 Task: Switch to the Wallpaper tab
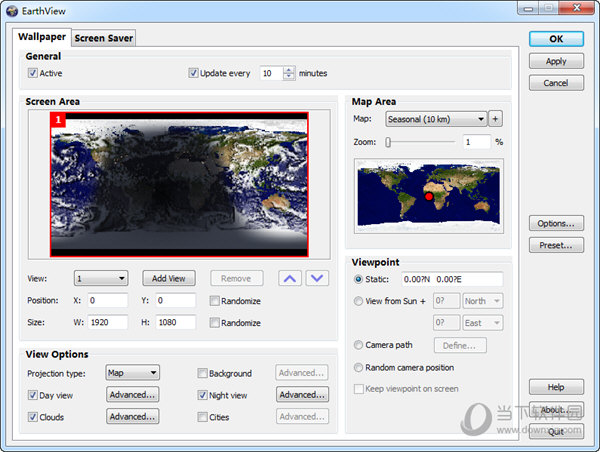tap(42, 37)
